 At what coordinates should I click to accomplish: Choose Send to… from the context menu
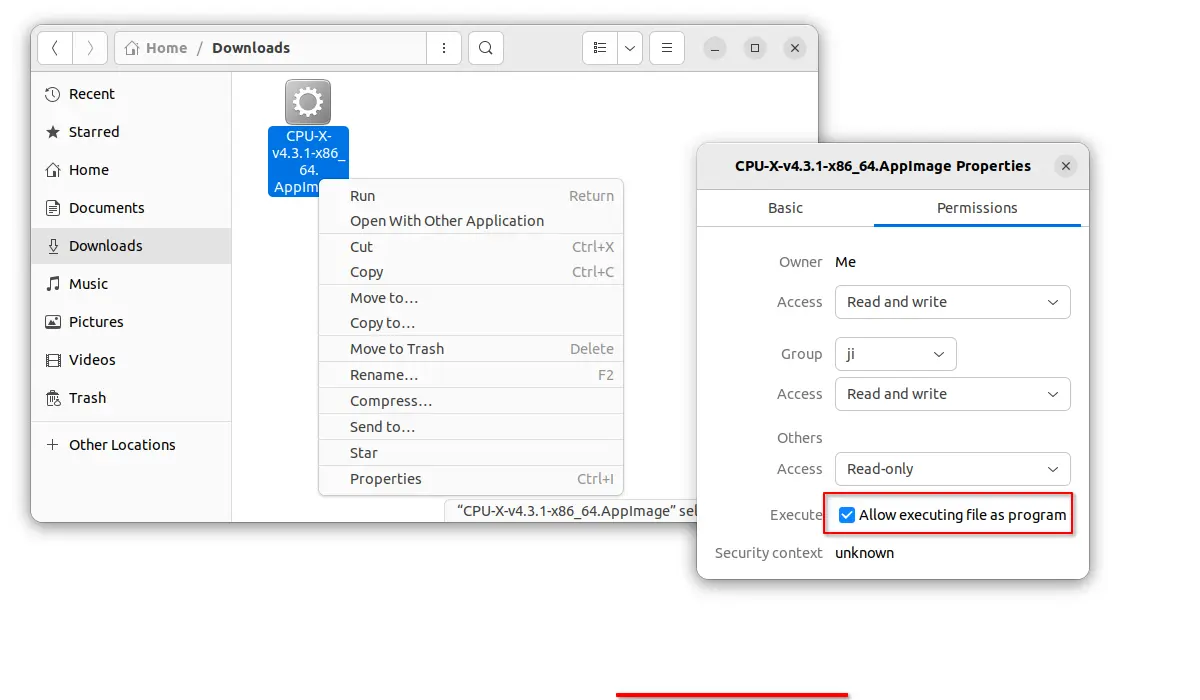(471, 427)
